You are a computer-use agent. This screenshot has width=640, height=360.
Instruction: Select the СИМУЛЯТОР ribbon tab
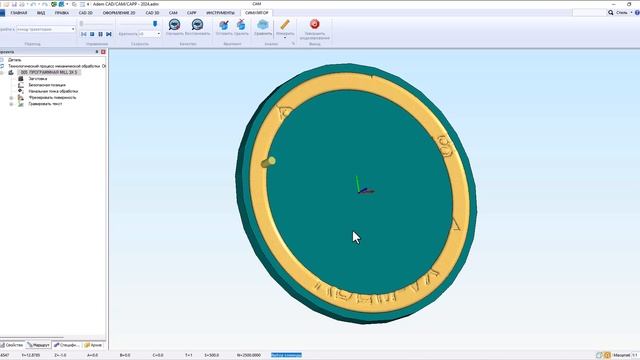[257, 13]
